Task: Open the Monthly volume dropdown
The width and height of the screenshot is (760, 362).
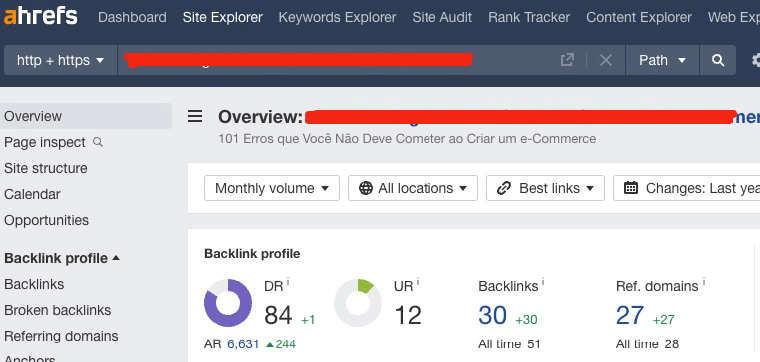Action: [x=272, y=188]
